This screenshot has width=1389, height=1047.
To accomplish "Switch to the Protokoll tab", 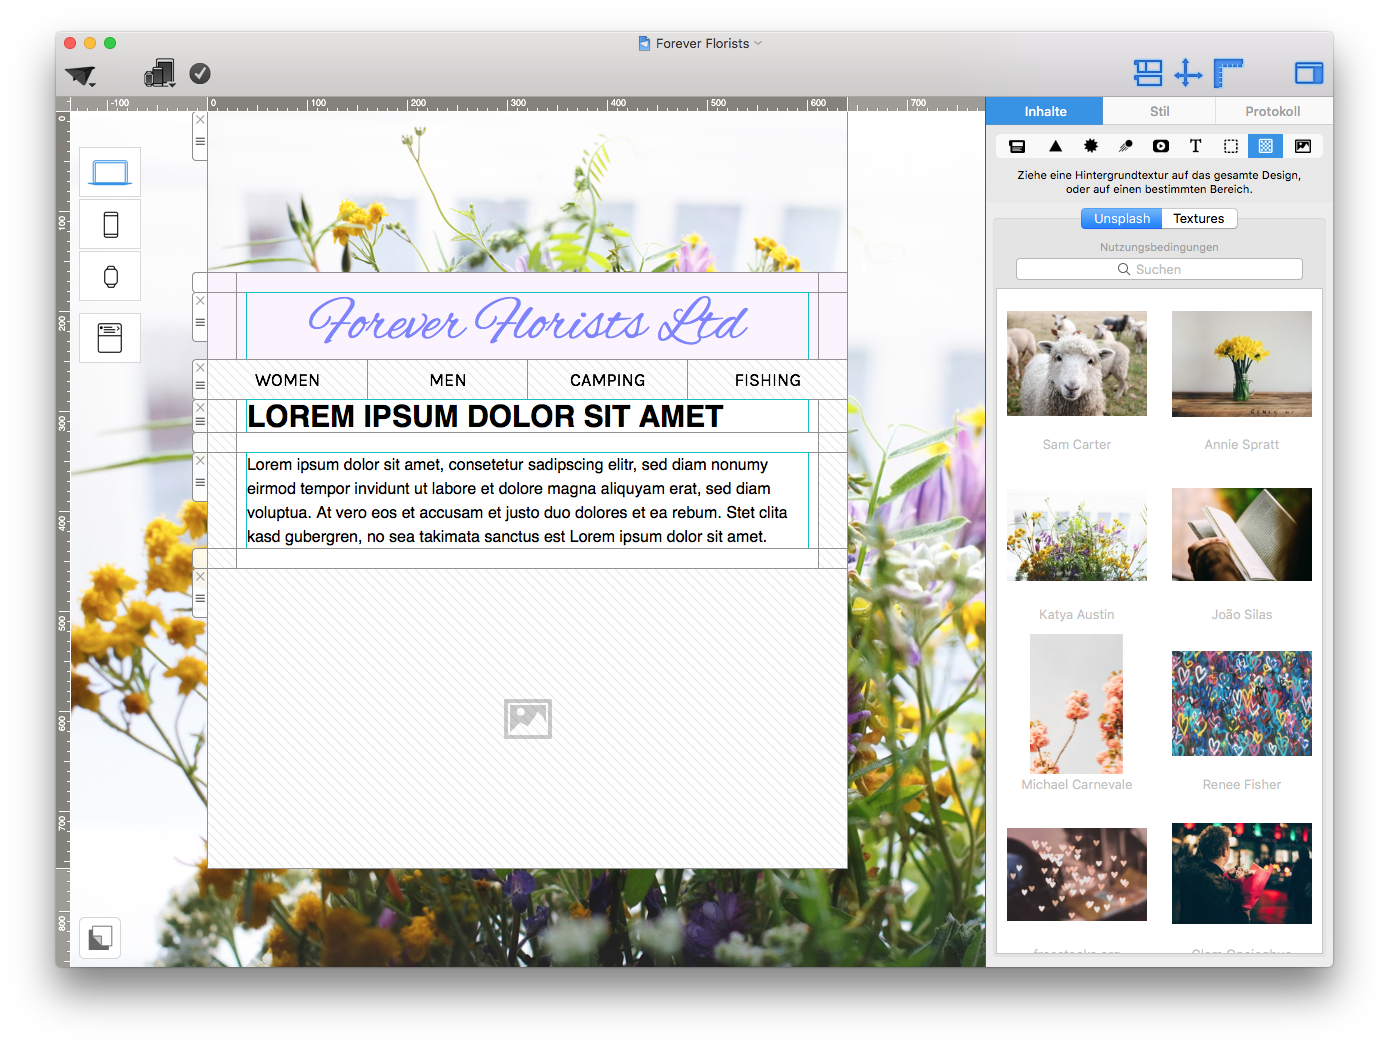I will [x=1272, y=111].
